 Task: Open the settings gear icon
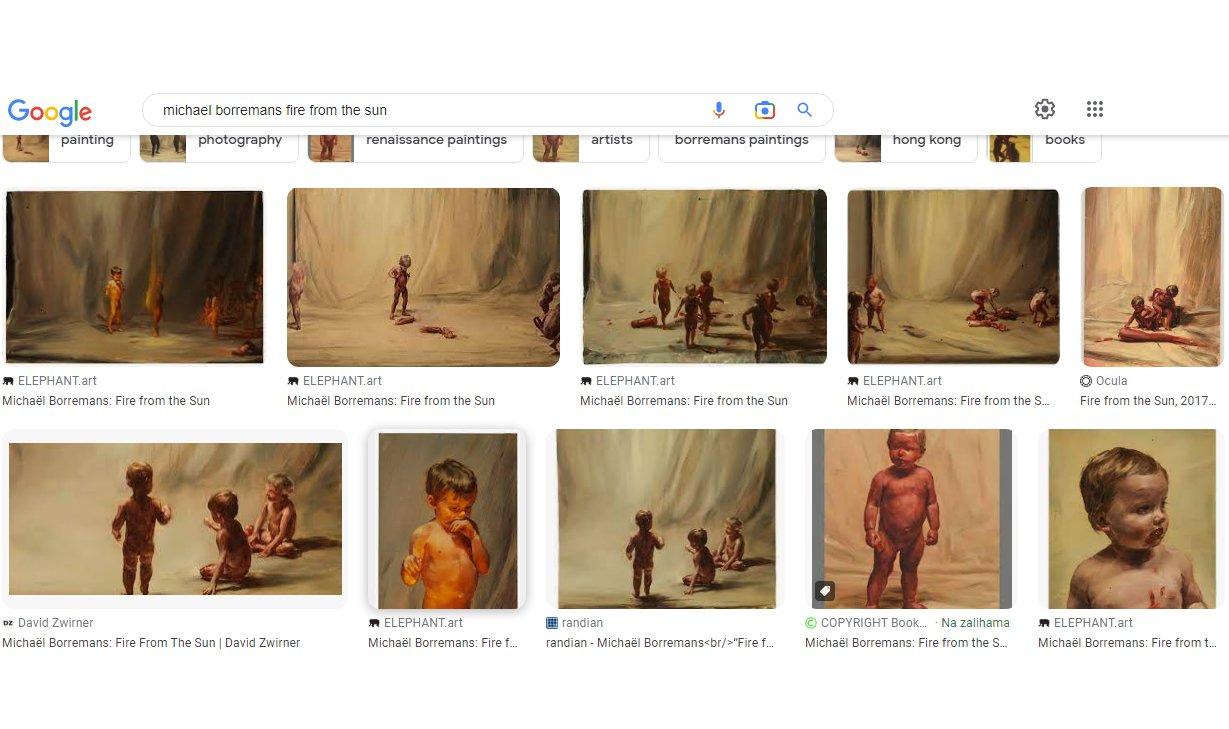click(x=1045, y=109)
